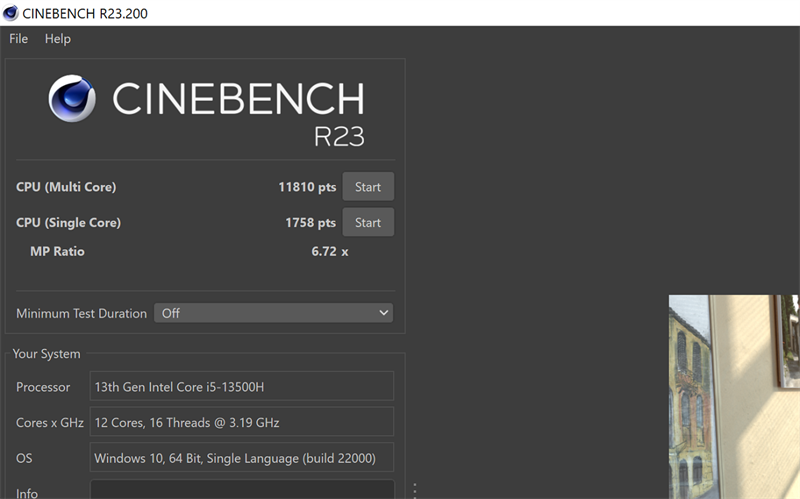Click the CINEBENCH R23 title text
The image size is (800, 499).
pos(238,113)
